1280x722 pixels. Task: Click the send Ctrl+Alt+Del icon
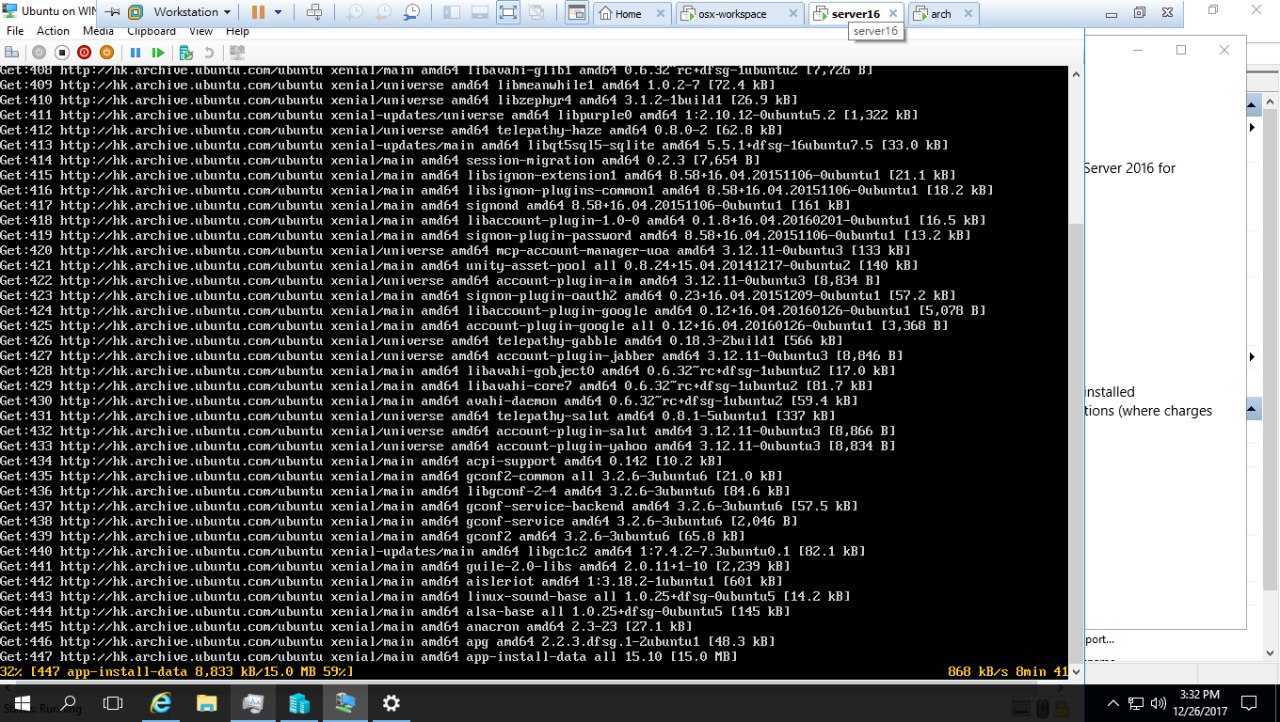click(314, 13)
